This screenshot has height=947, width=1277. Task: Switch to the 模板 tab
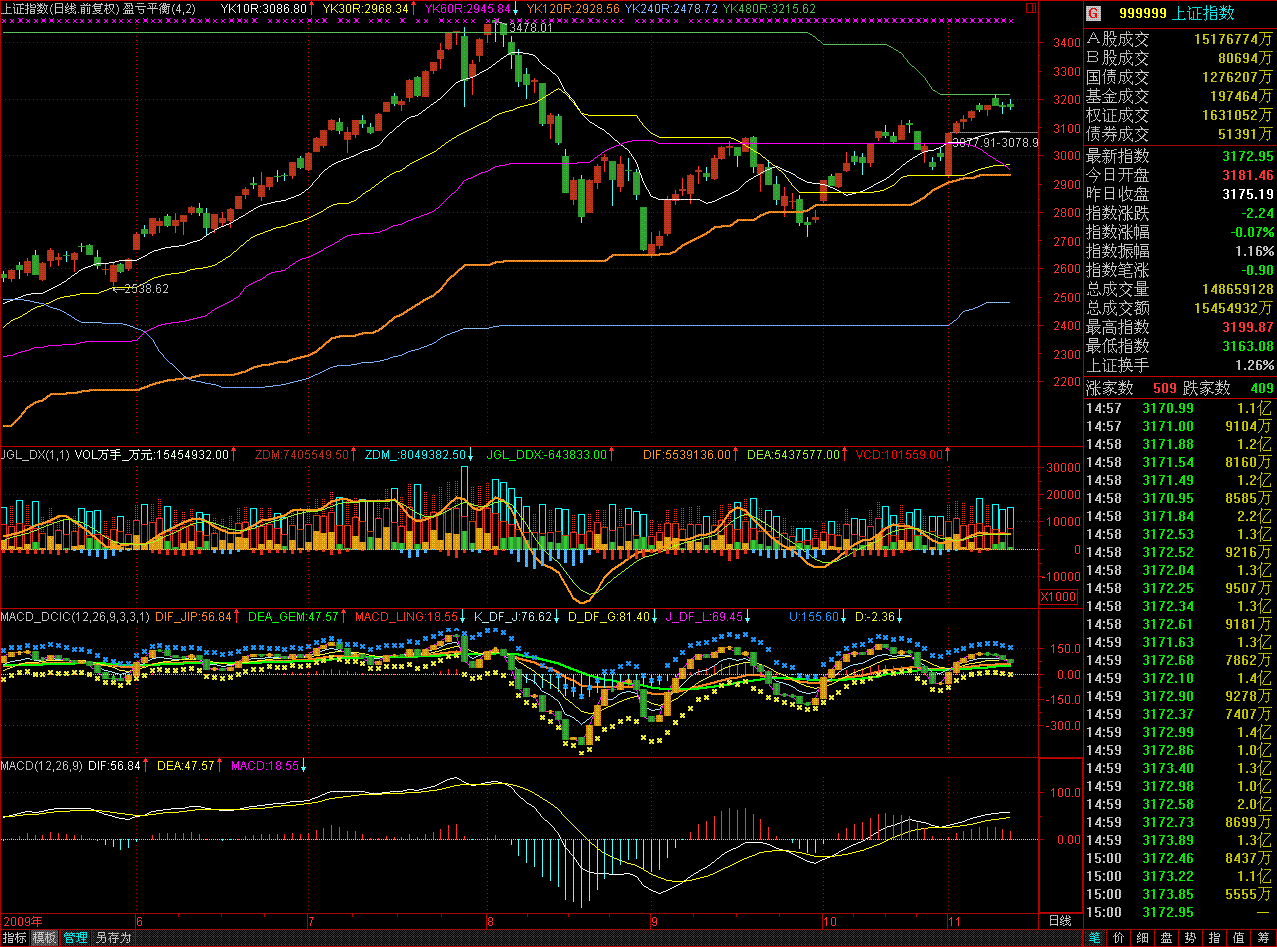point(45,938)
